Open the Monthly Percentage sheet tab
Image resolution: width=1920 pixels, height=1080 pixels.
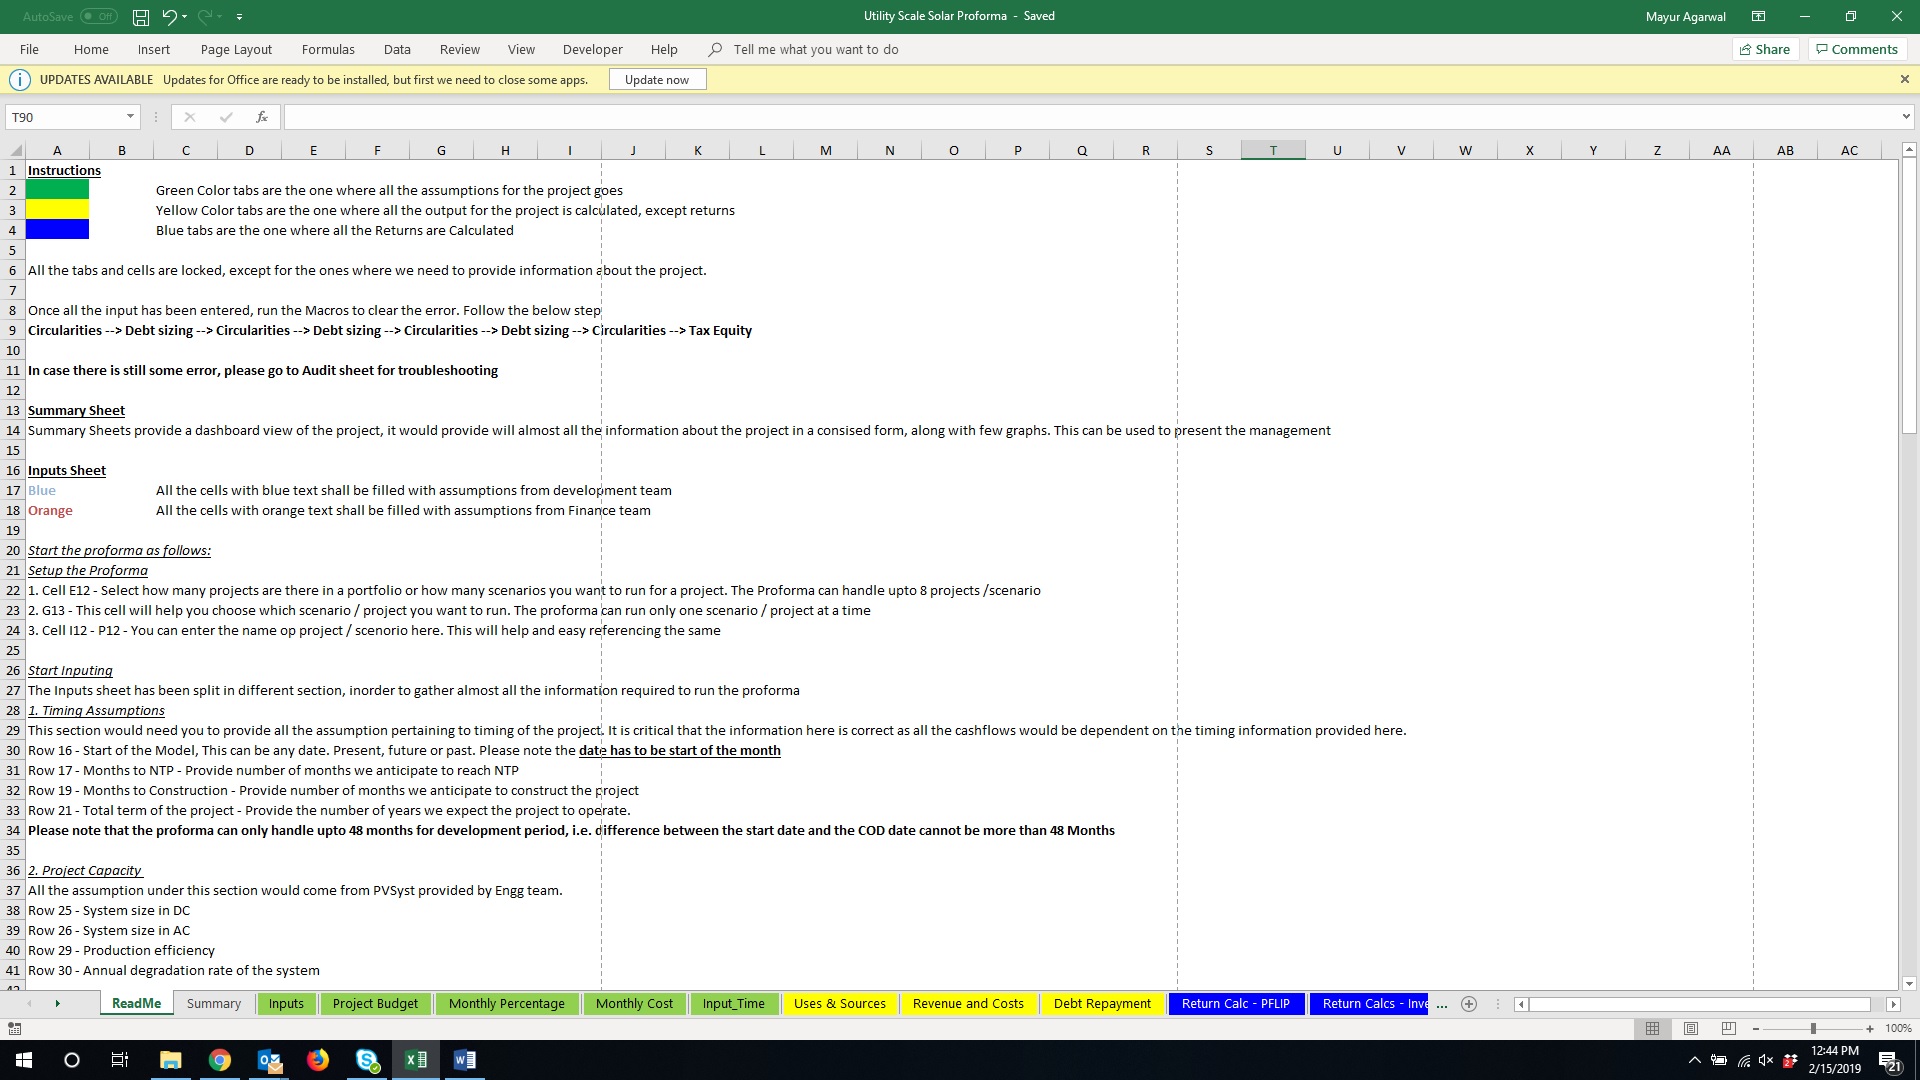pyautogui.click(x=507, y=1003)
